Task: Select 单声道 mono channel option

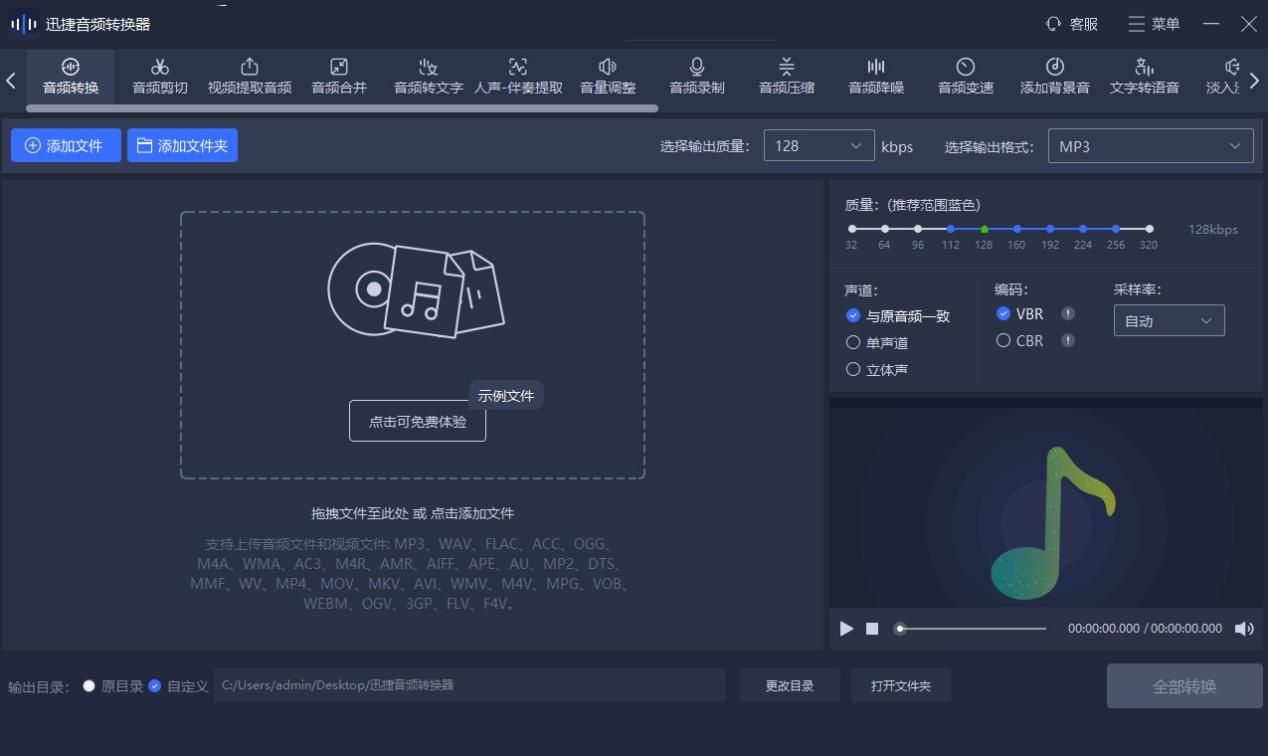Action: click(877, 343)
